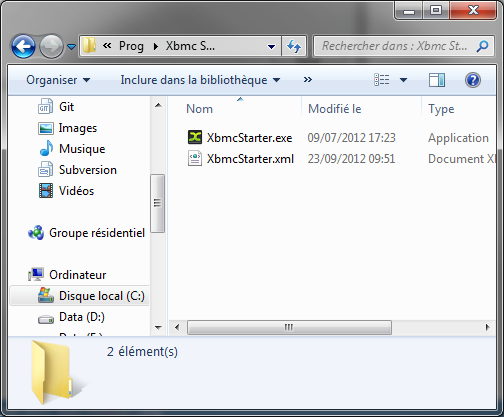Click the Rechercher dans search field
The image size is (504, 417).
[397, 46]
